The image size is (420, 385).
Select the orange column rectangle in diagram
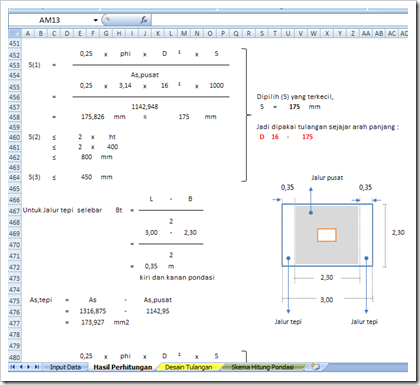(327, 235)
